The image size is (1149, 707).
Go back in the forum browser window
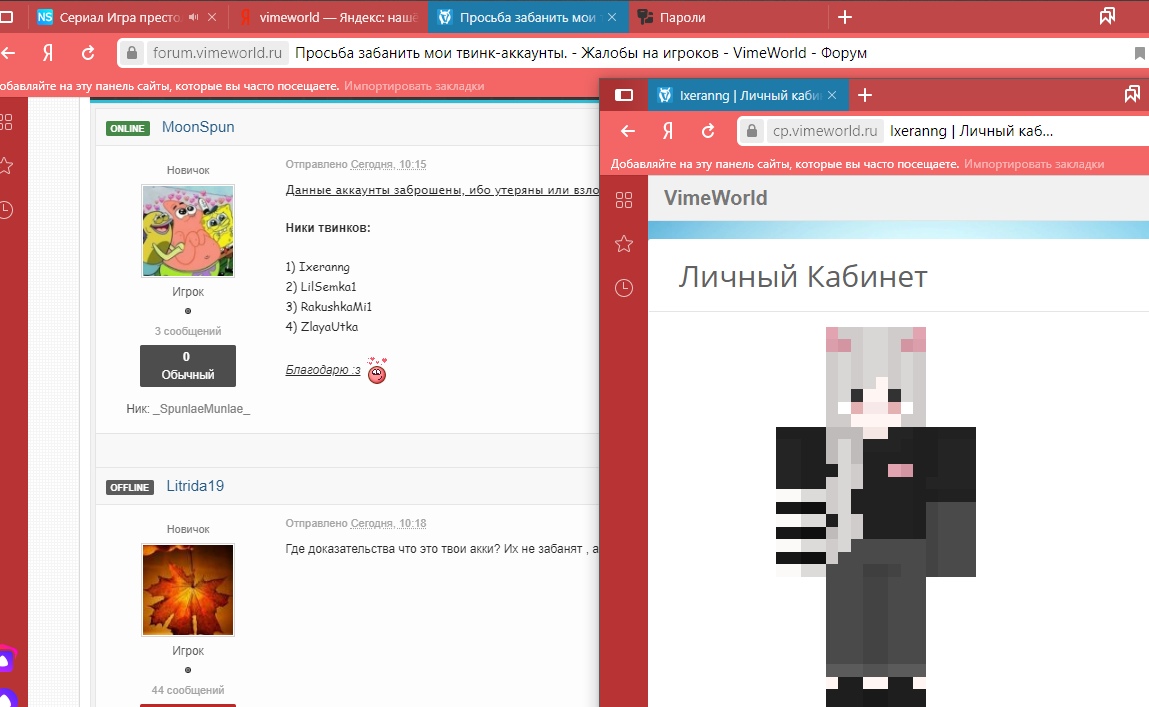(x=8, y=53)
